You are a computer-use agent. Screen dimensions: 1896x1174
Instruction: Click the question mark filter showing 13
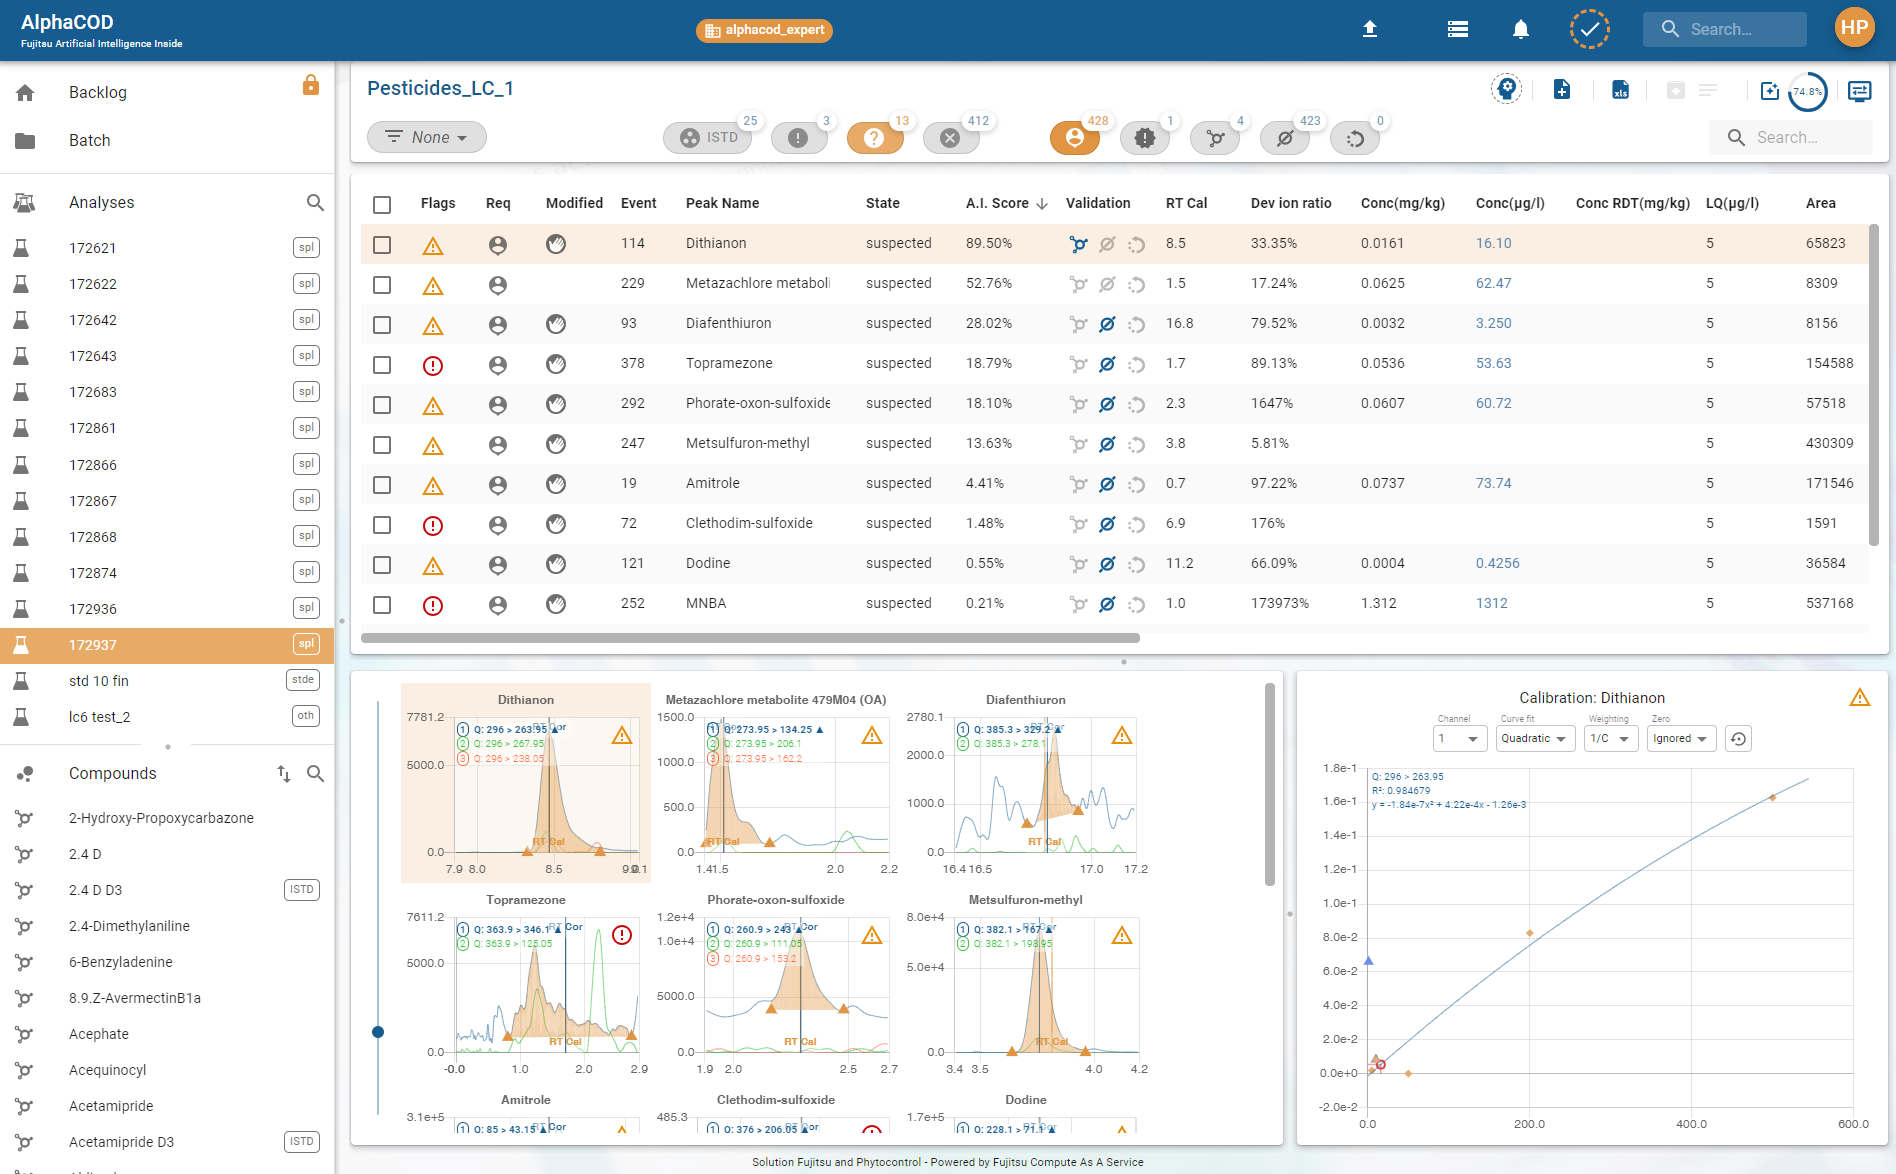click(x=874, y=138)
